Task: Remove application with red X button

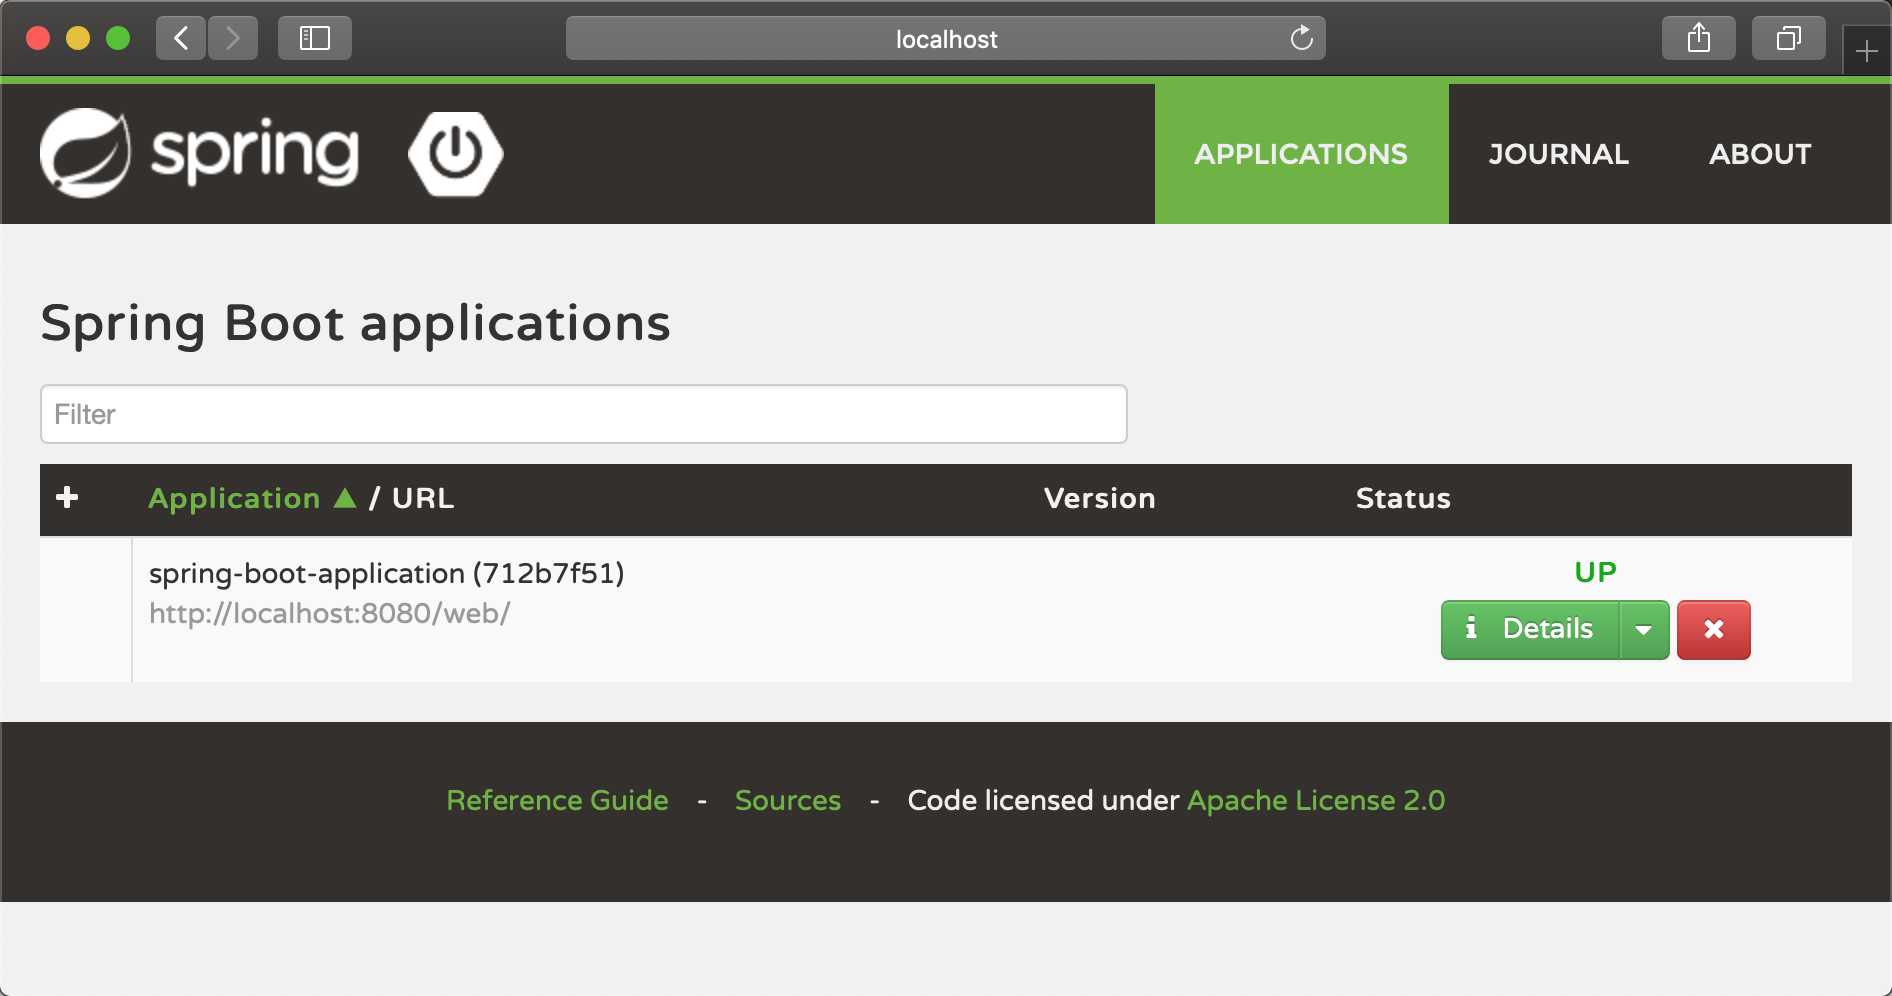Action: click(x=1713, y=629)
